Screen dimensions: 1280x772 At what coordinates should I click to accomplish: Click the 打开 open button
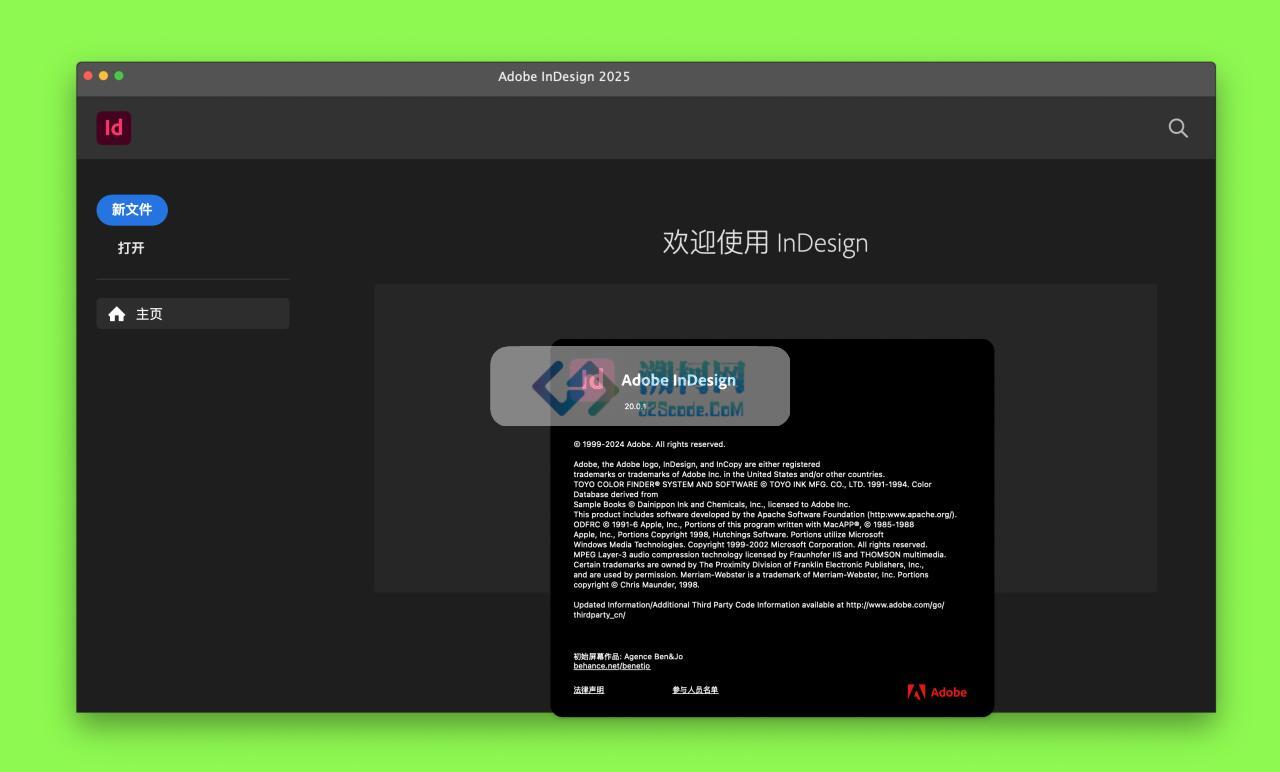coord(131,248)
